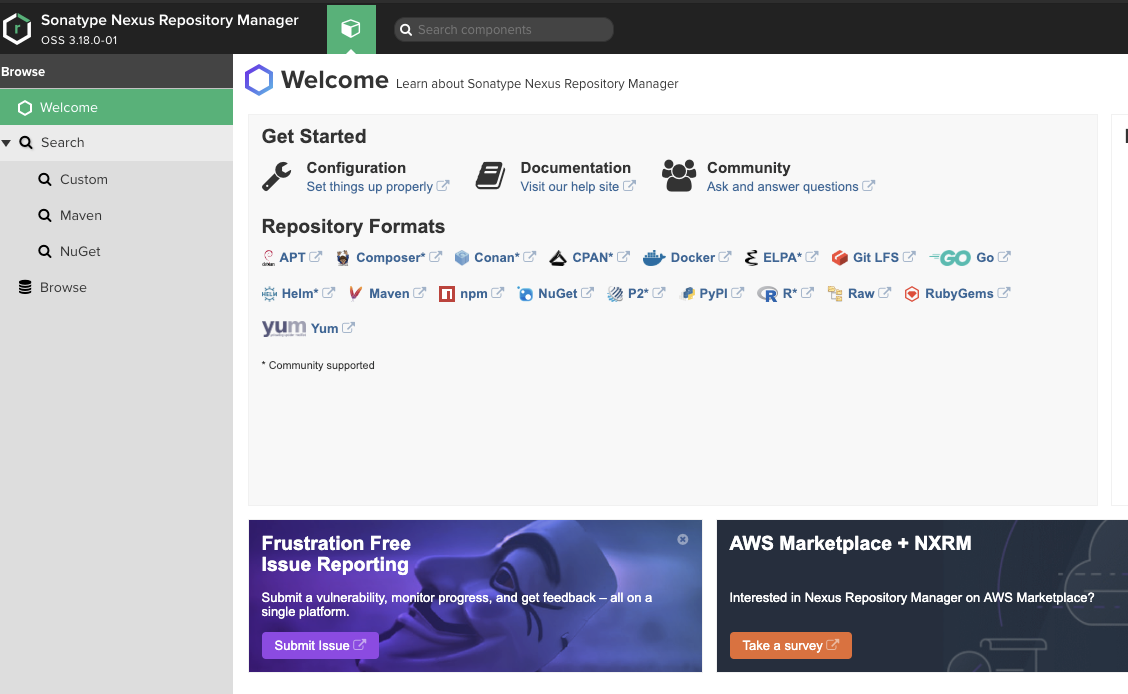Viewport: 1128px width, 694px height.
Task: Click the Configuration wrench icon
Action: pos(277,176)
